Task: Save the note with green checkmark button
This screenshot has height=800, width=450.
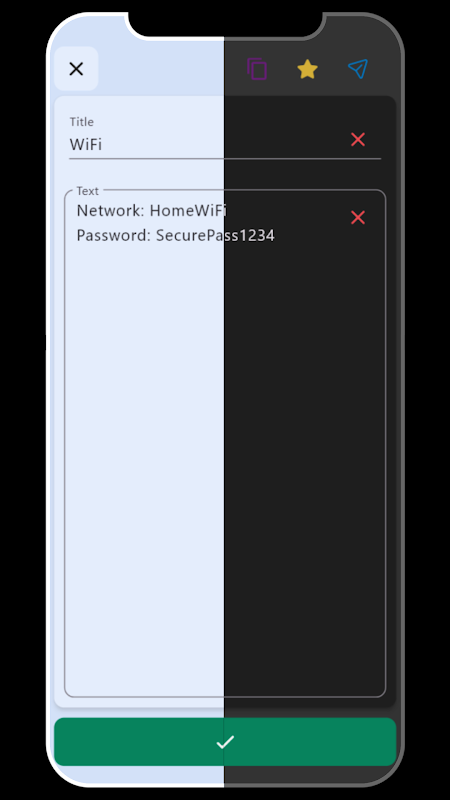Action: tap(225, 741)
